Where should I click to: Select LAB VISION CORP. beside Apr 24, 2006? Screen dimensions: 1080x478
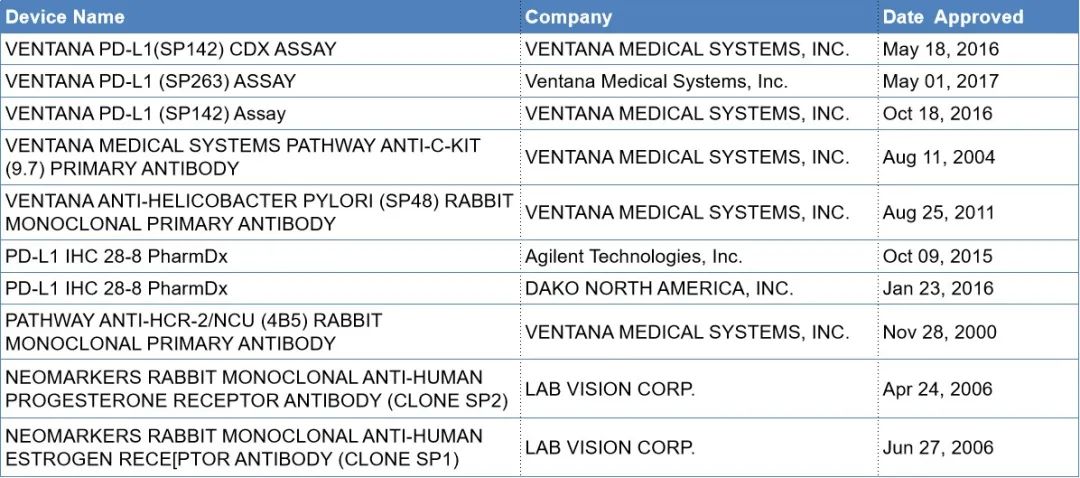coord(609,389)
